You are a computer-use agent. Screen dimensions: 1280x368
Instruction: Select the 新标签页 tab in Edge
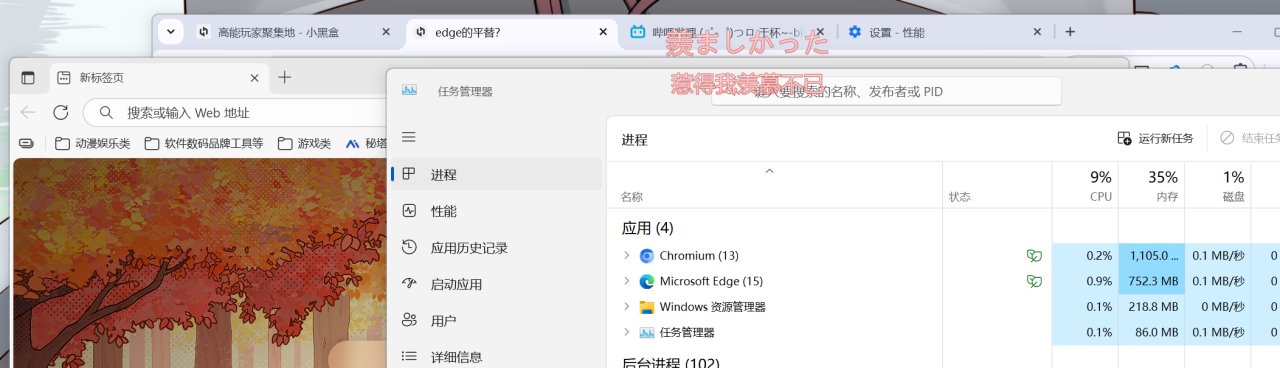pos(158,77)
